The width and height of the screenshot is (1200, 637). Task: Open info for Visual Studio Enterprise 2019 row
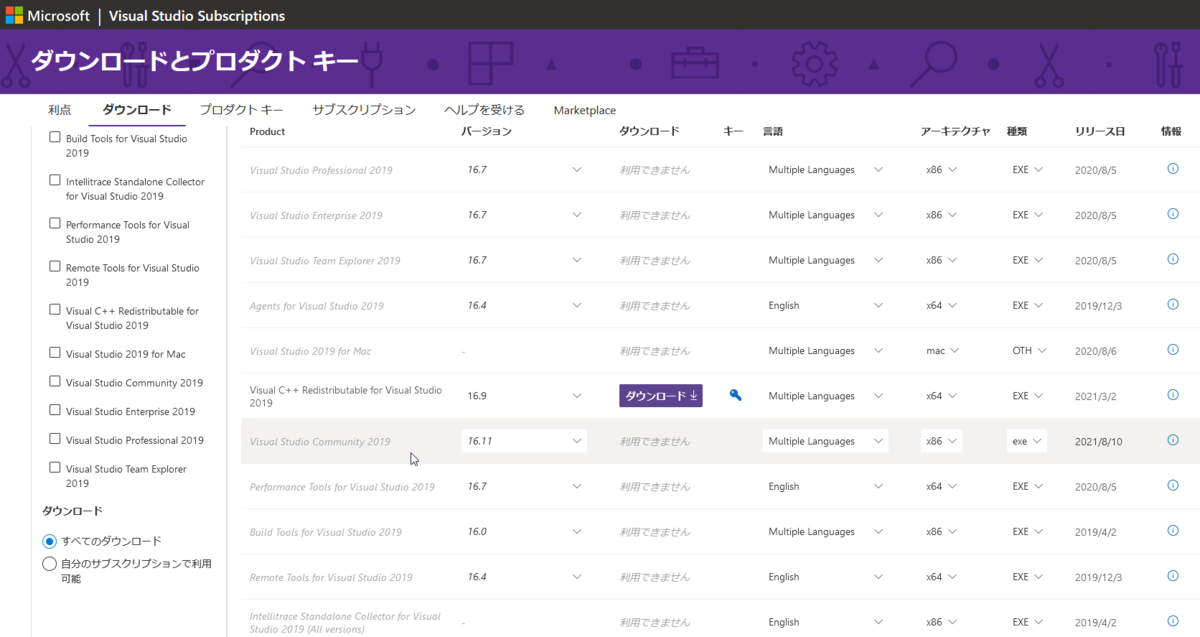click(x=1173, y=214)
